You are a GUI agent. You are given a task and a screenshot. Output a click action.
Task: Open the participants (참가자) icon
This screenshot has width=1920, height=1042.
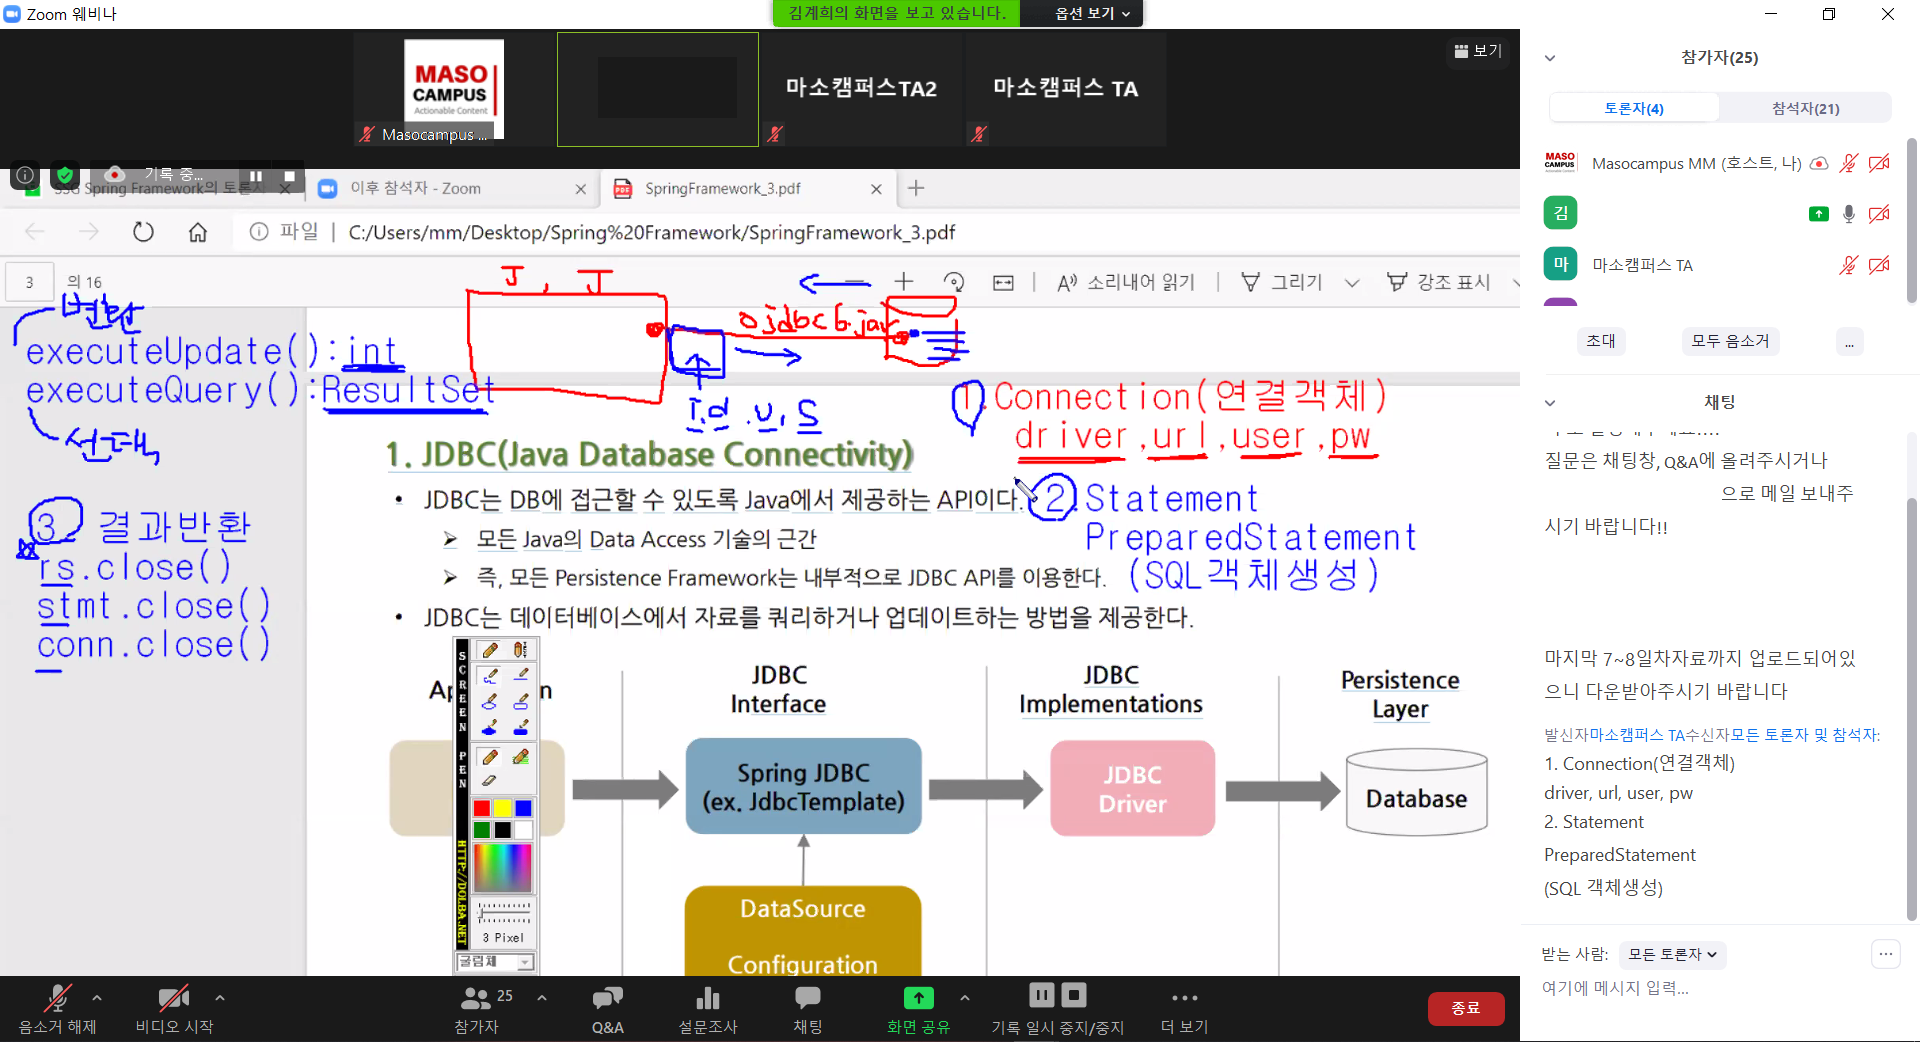(x=476, y=998)
